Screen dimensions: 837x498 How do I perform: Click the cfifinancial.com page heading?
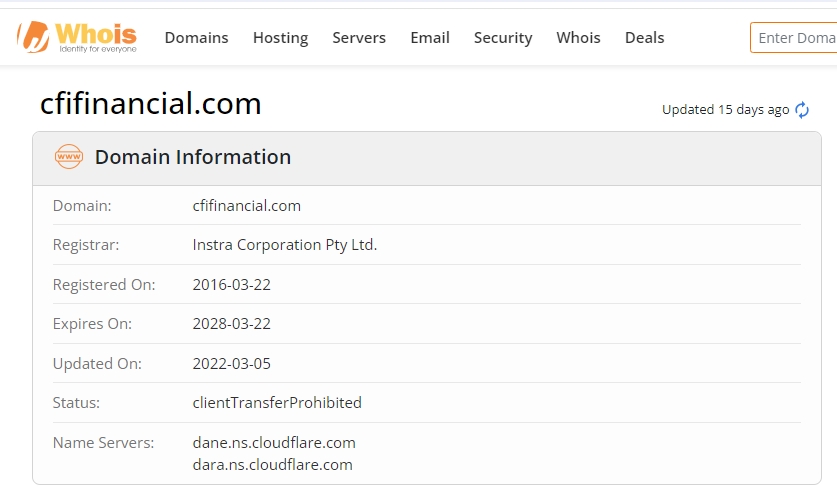150,104
